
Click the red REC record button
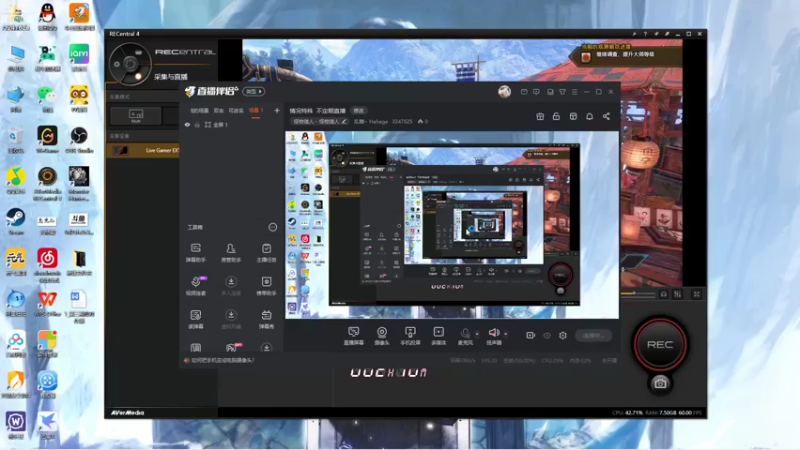coord(660,344)
